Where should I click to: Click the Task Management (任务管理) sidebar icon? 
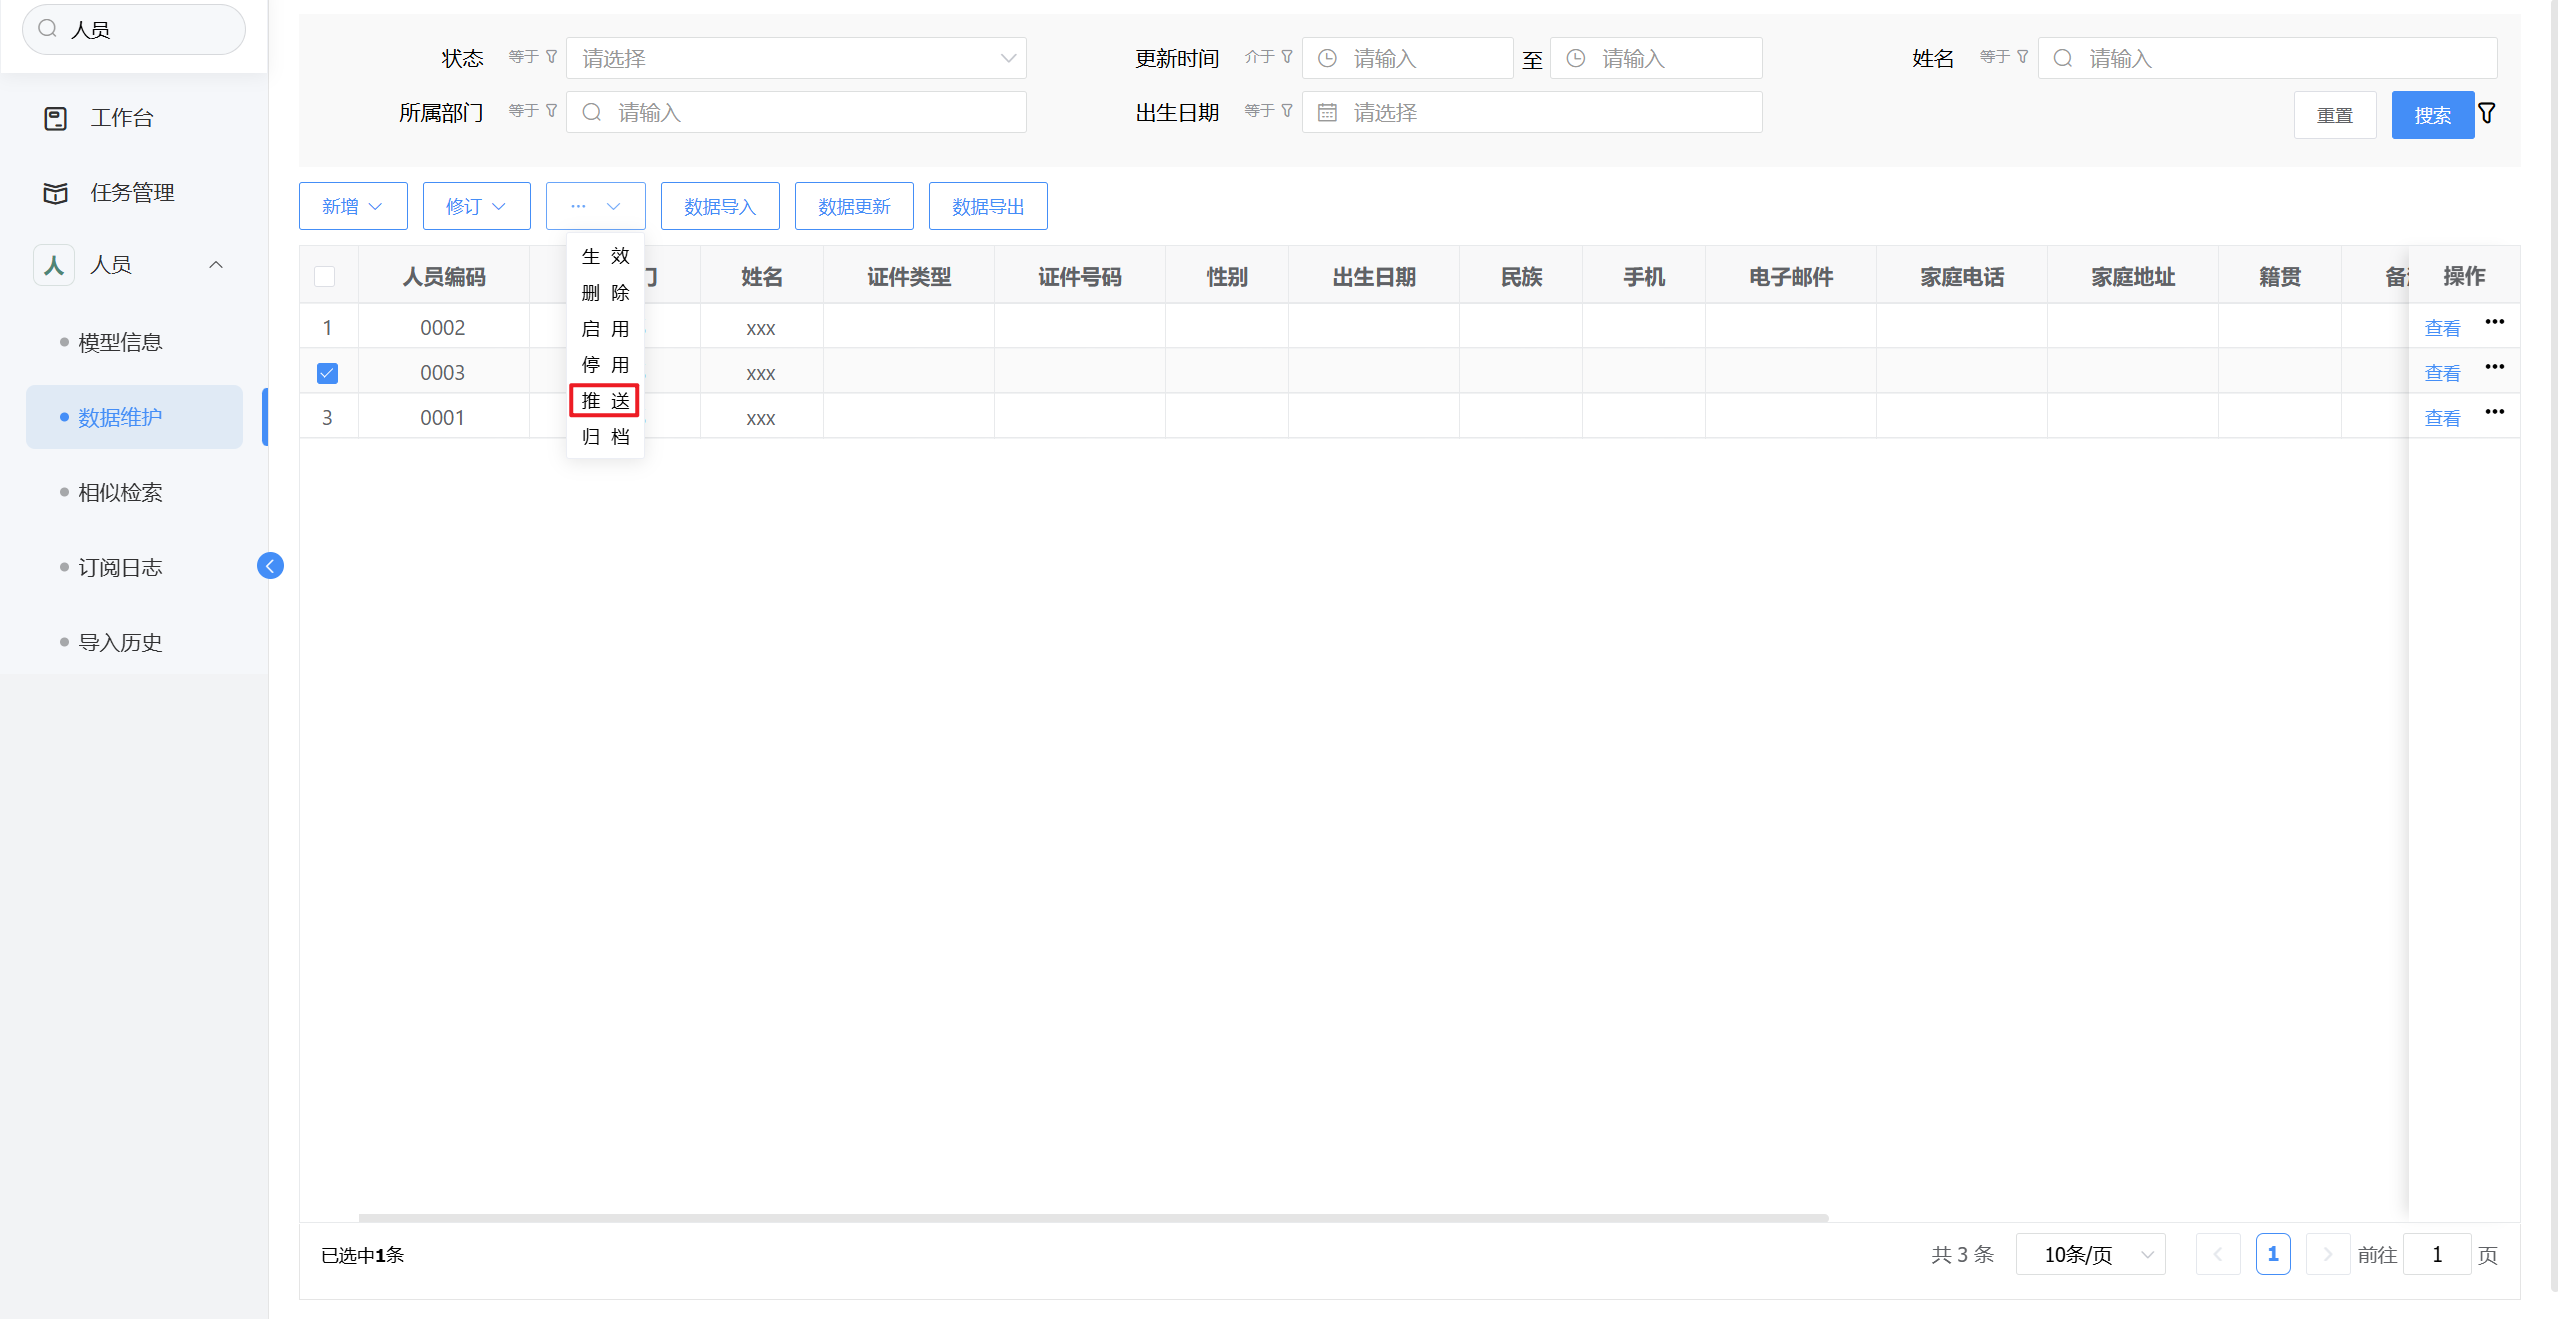56,193
